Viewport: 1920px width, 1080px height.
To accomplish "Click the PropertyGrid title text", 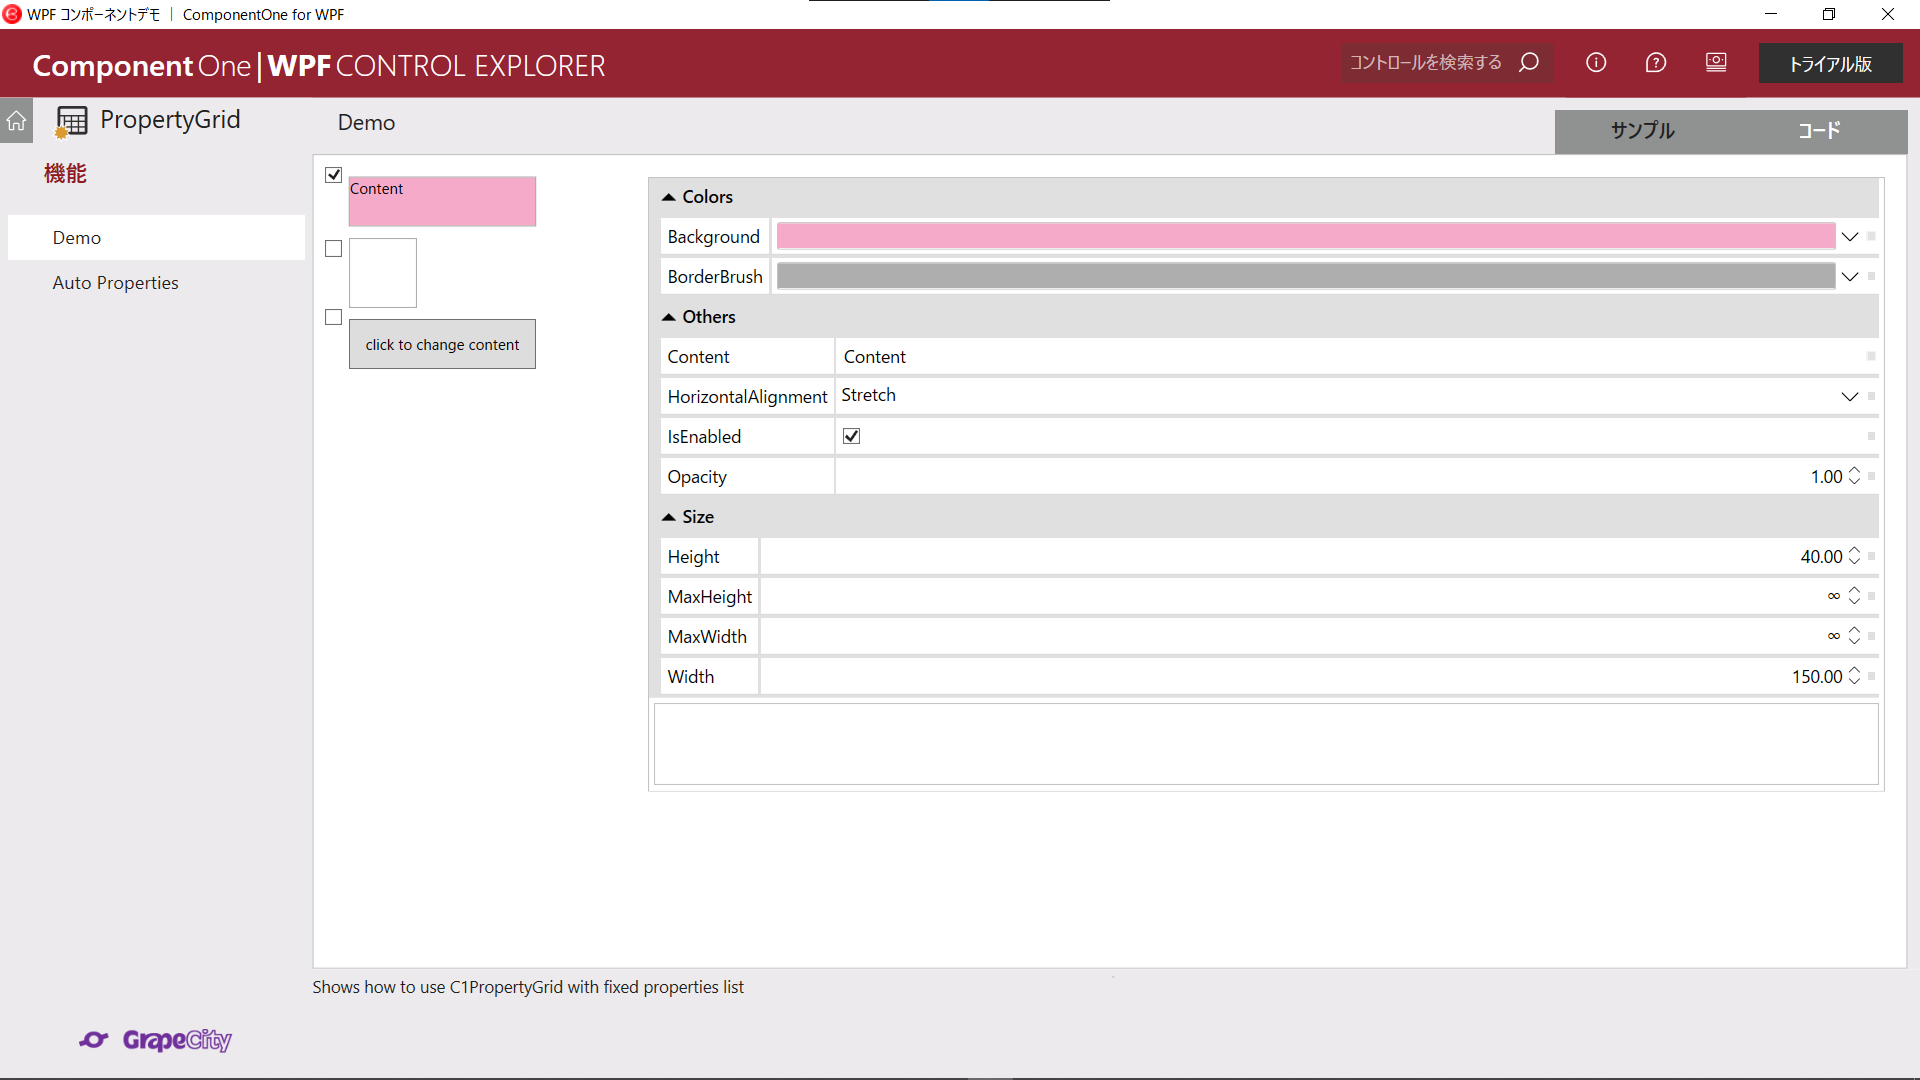I will (x=170, y=120).
